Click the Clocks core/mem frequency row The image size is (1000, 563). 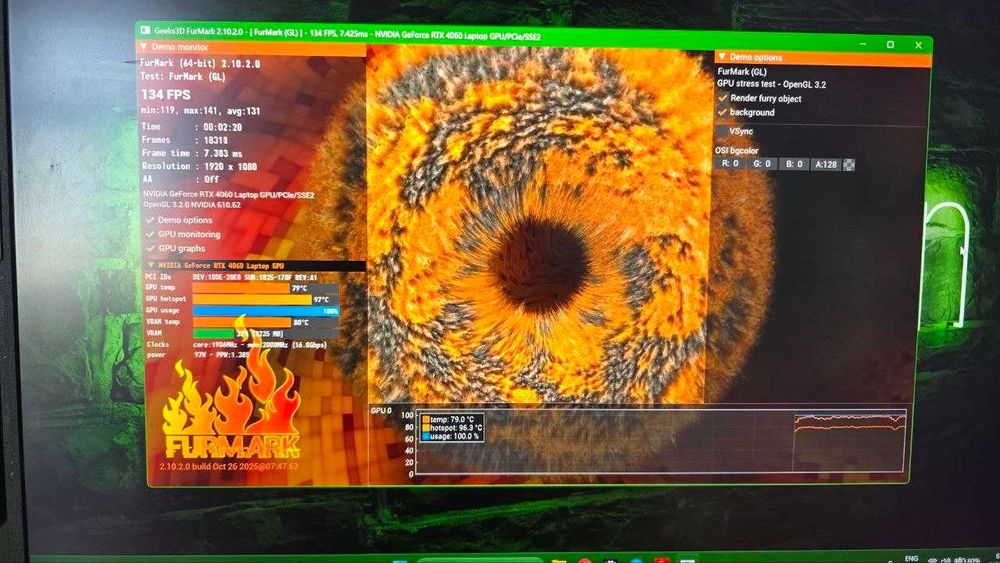coord(236,344)
